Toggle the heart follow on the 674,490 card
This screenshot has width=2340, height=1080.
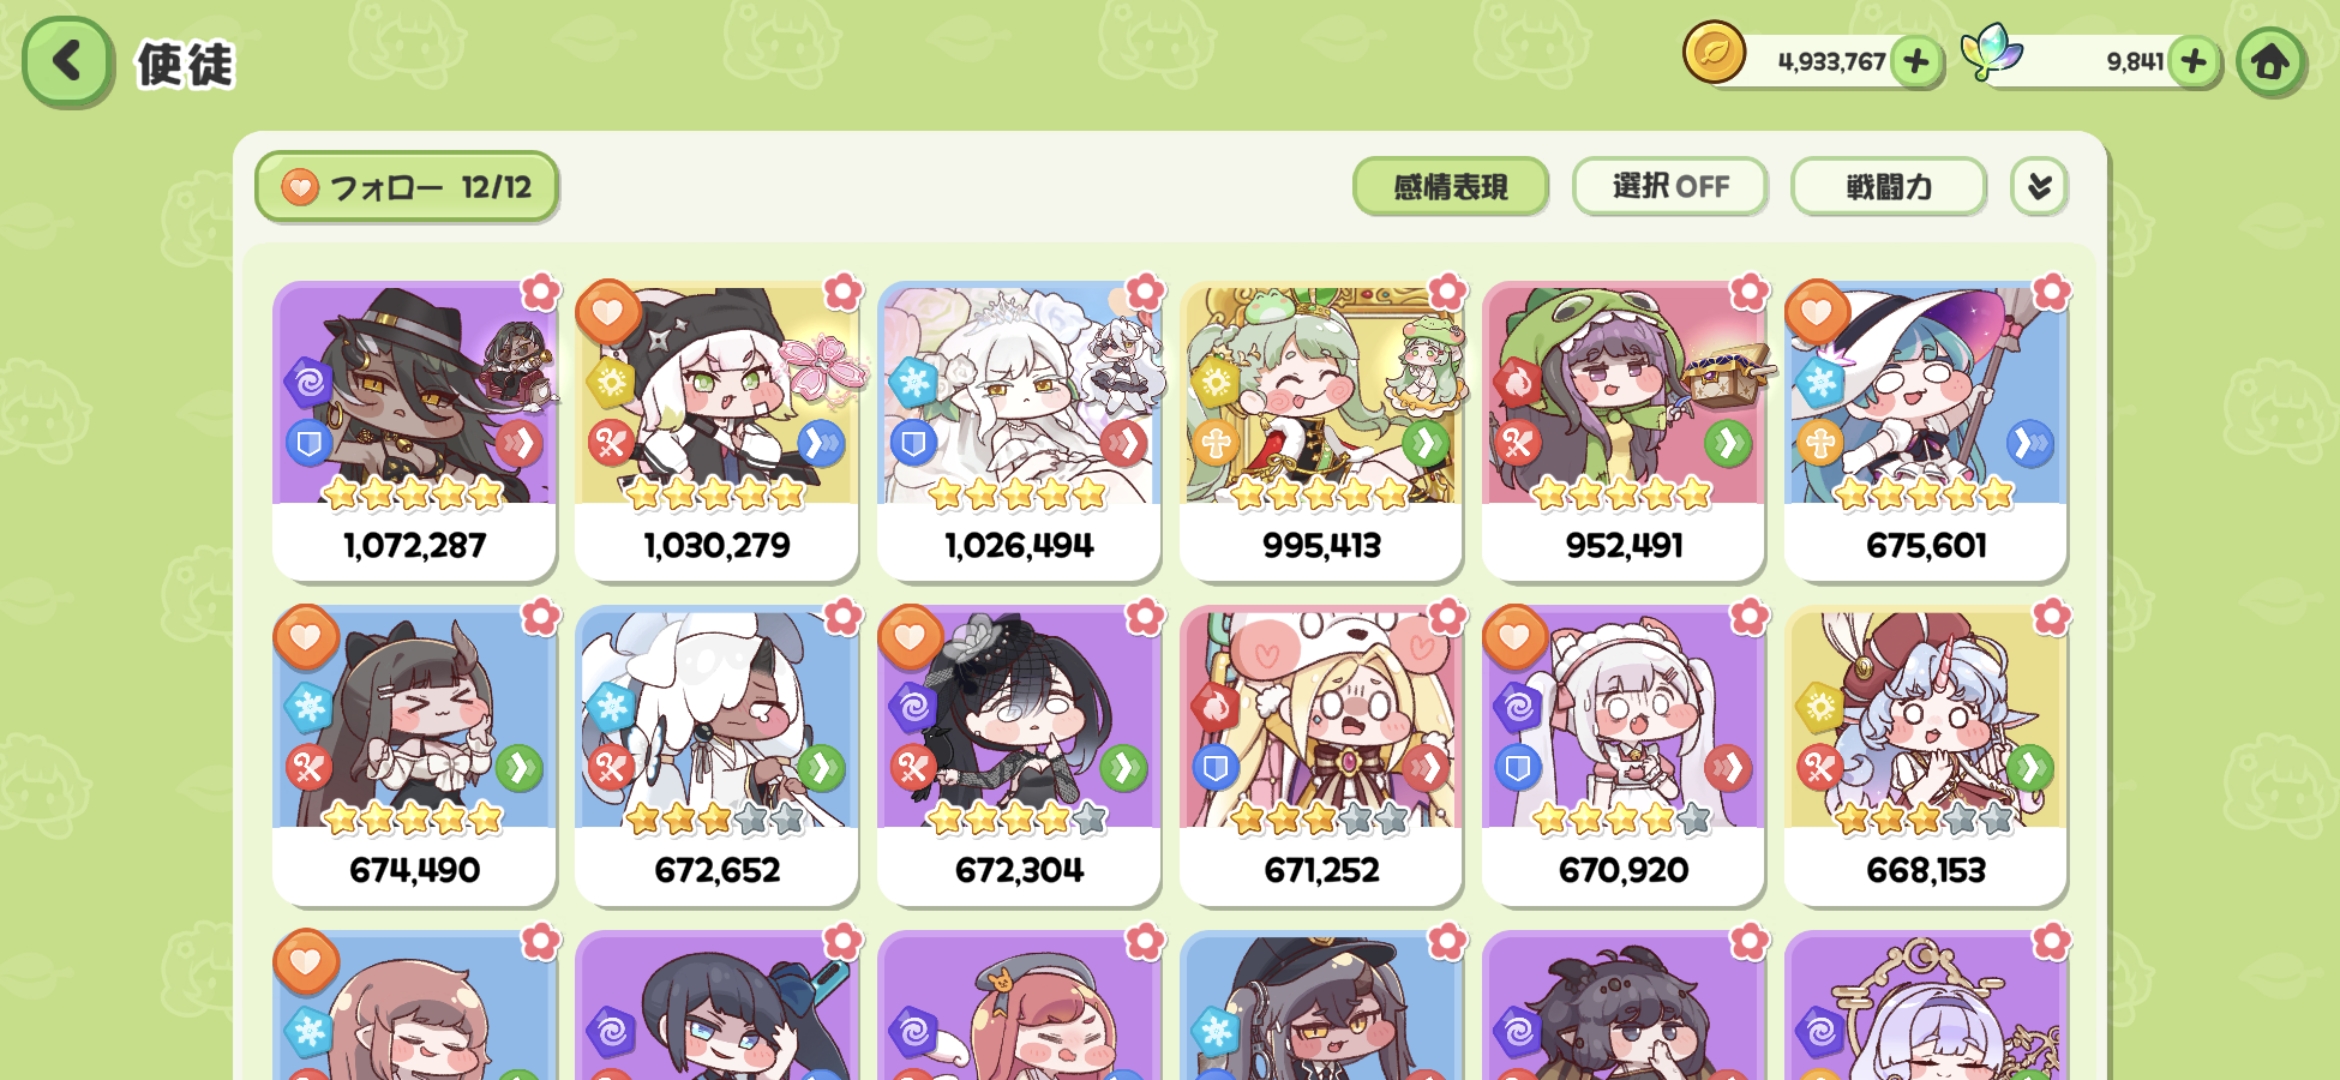point(306,637)
